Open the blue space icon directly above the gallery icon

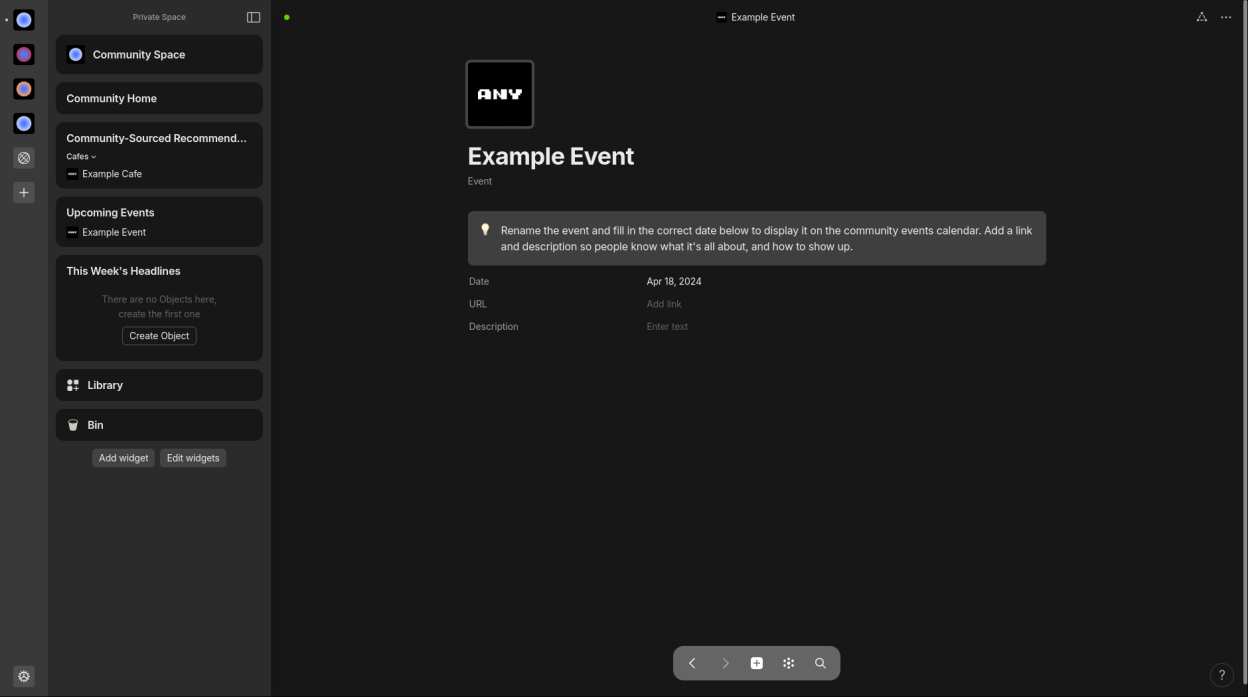pyautogui.click(x=24, y=123)
